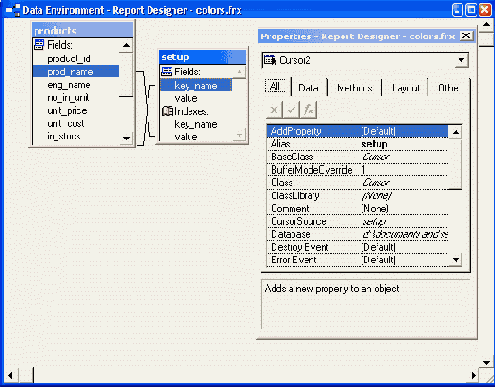495x387 pixels.
Task: Select key_name index under Indexes
Action: [196, 124]
